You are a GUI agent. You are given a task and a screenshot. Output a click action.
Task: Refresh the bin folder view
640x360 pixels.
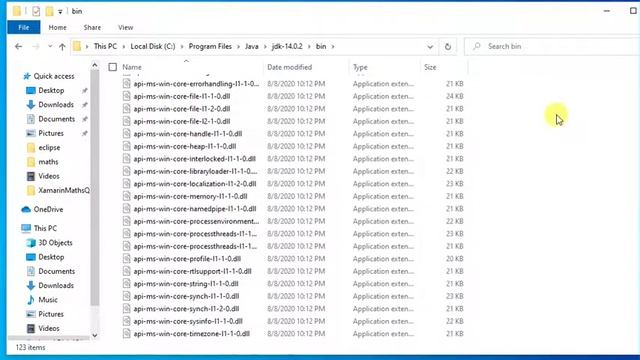click(448, 47)
